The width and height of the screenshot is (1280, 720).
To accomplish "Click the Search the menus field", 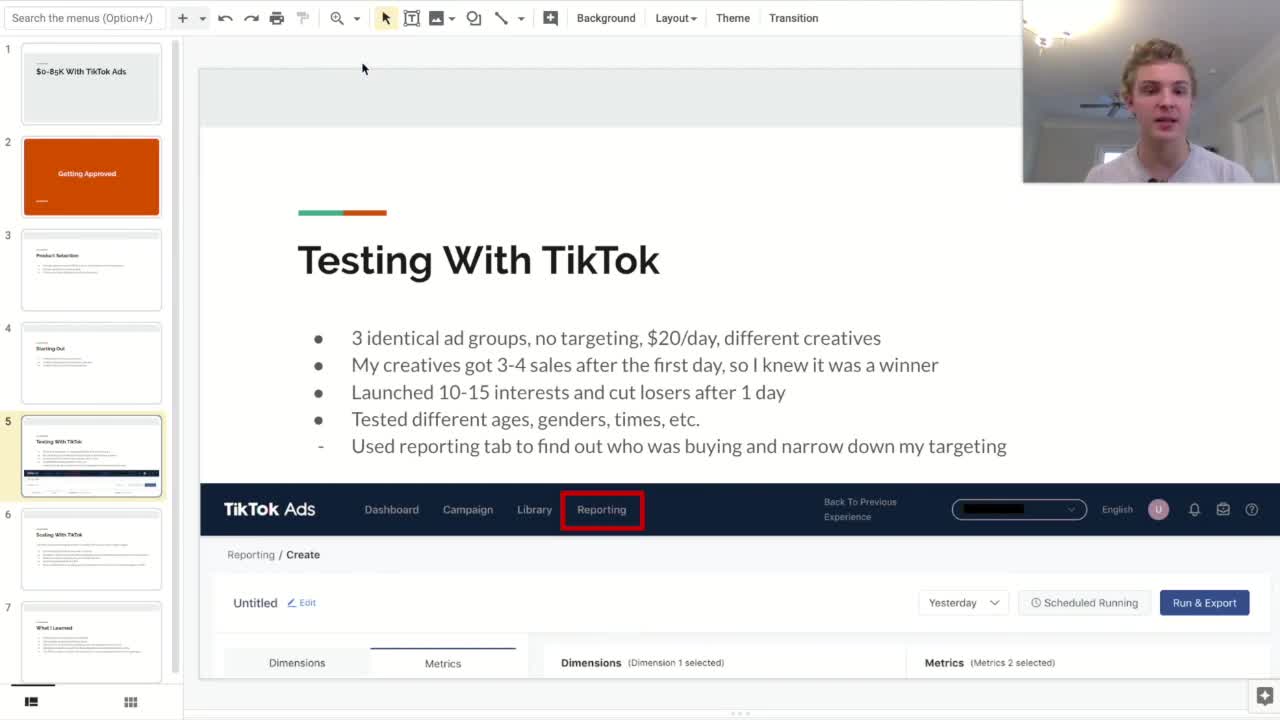I will (83, 18).
